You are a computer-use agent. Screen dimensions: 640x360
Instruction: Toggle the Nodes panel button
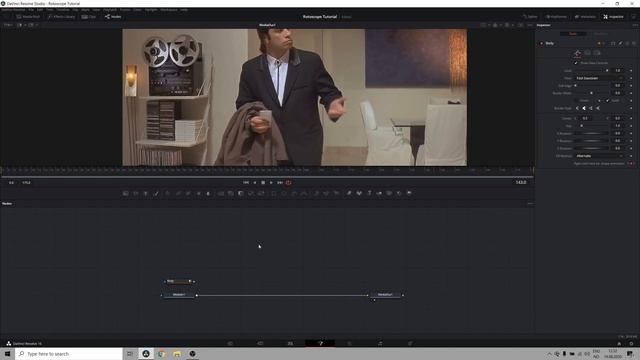[x=113, y=17]
